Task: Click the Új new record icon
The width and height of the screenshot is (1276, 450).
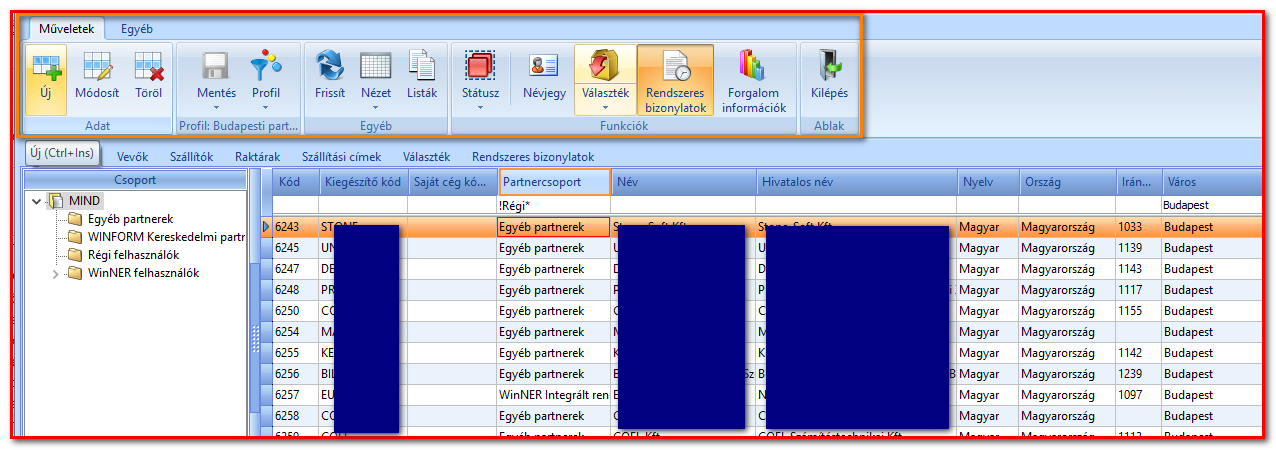Action: (46, 68)
